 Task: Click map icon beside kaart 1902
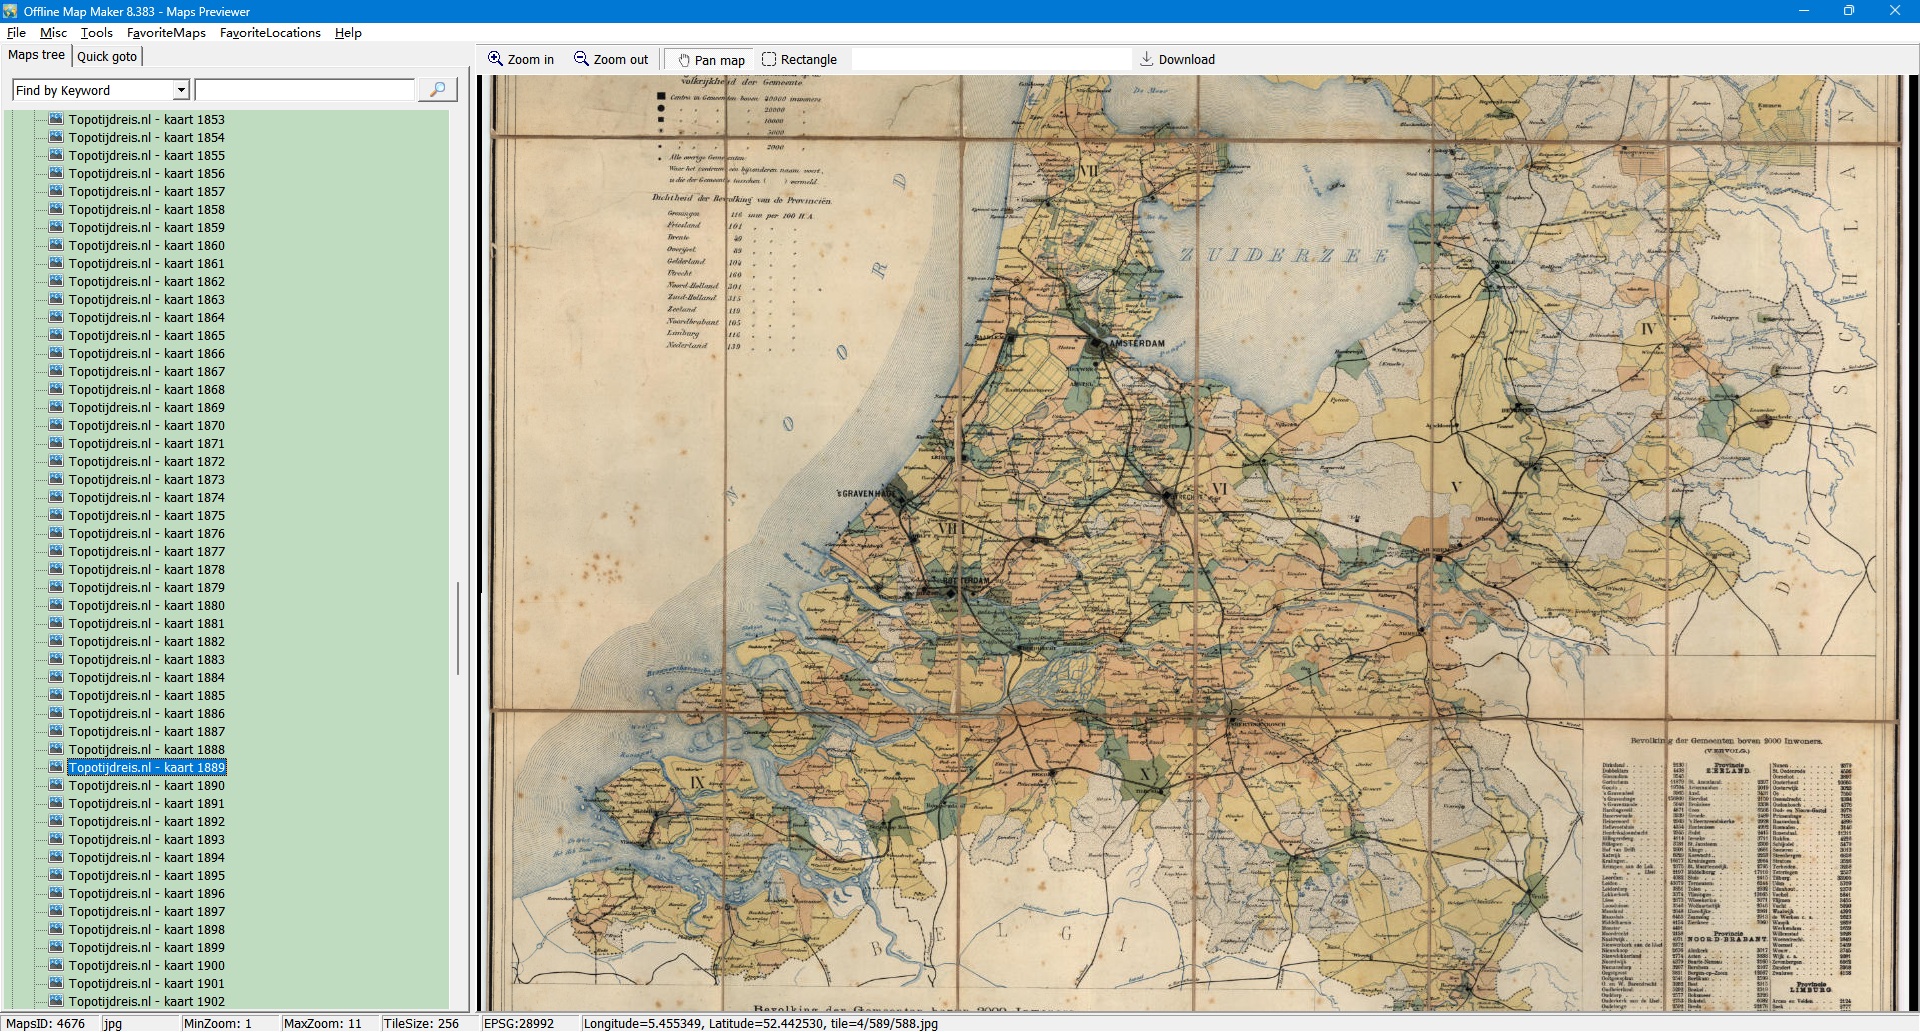point(56,1001)
